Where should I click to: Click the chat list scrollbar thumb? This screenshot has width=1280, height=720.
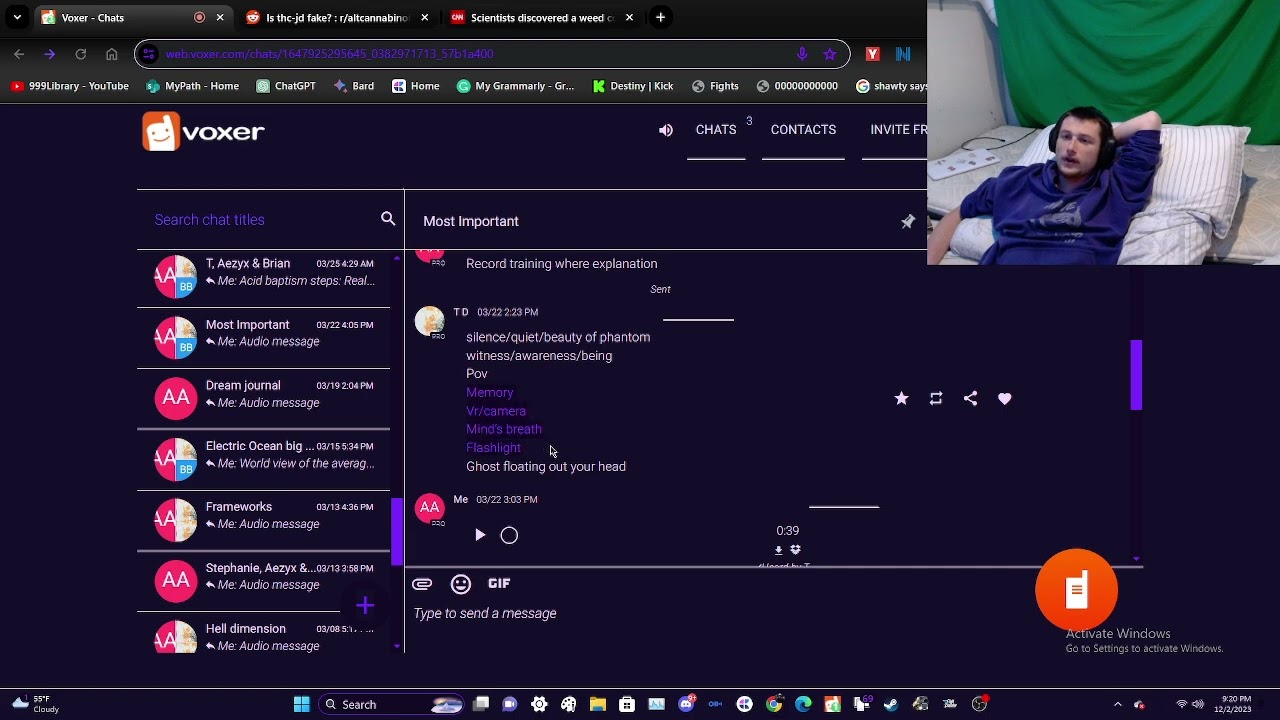pos(396,531)
